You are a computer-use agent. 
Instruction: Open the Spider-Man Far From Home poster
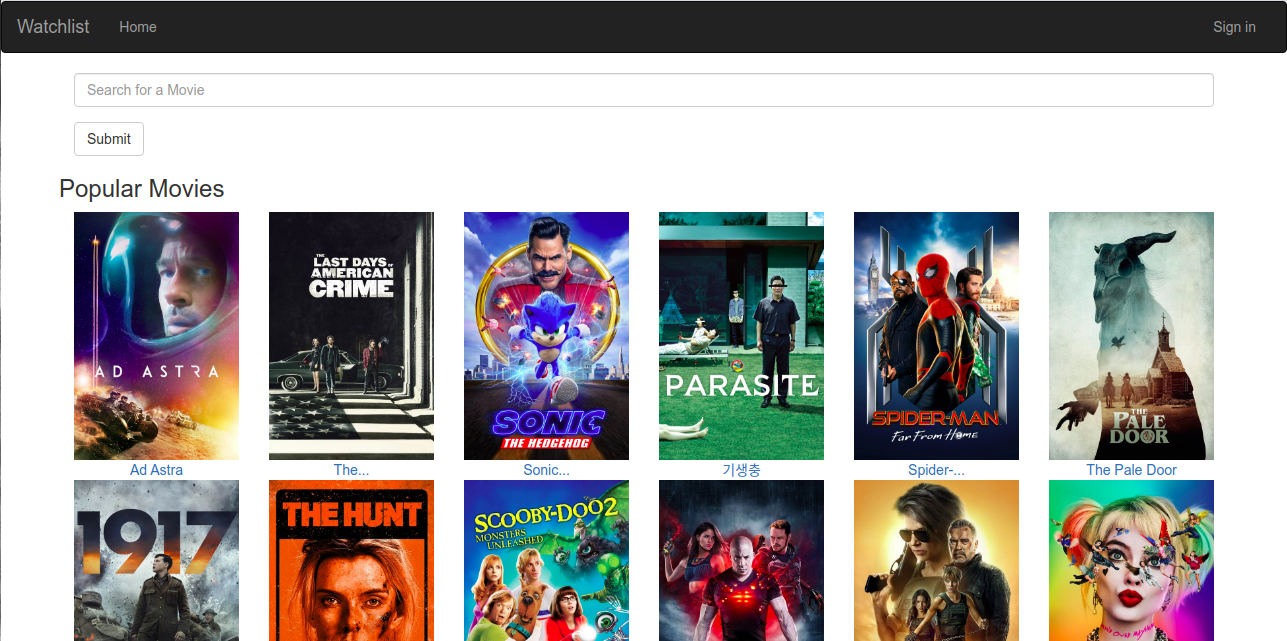tap(936, 335)
